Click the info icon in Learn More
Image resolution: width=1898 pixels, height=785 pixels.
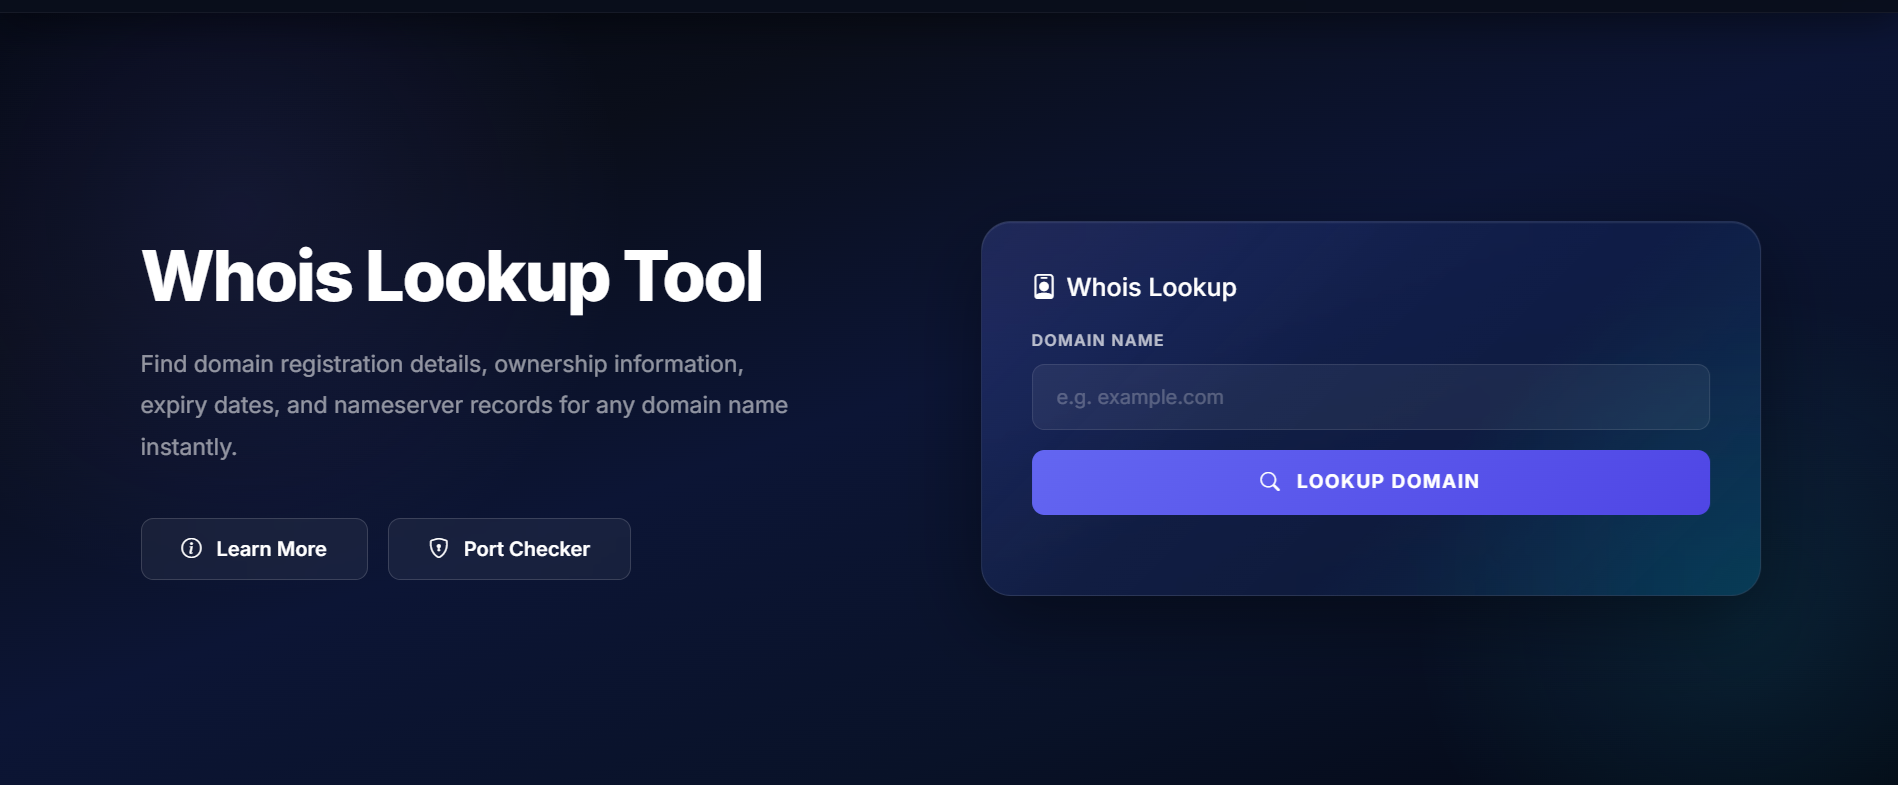191,548
